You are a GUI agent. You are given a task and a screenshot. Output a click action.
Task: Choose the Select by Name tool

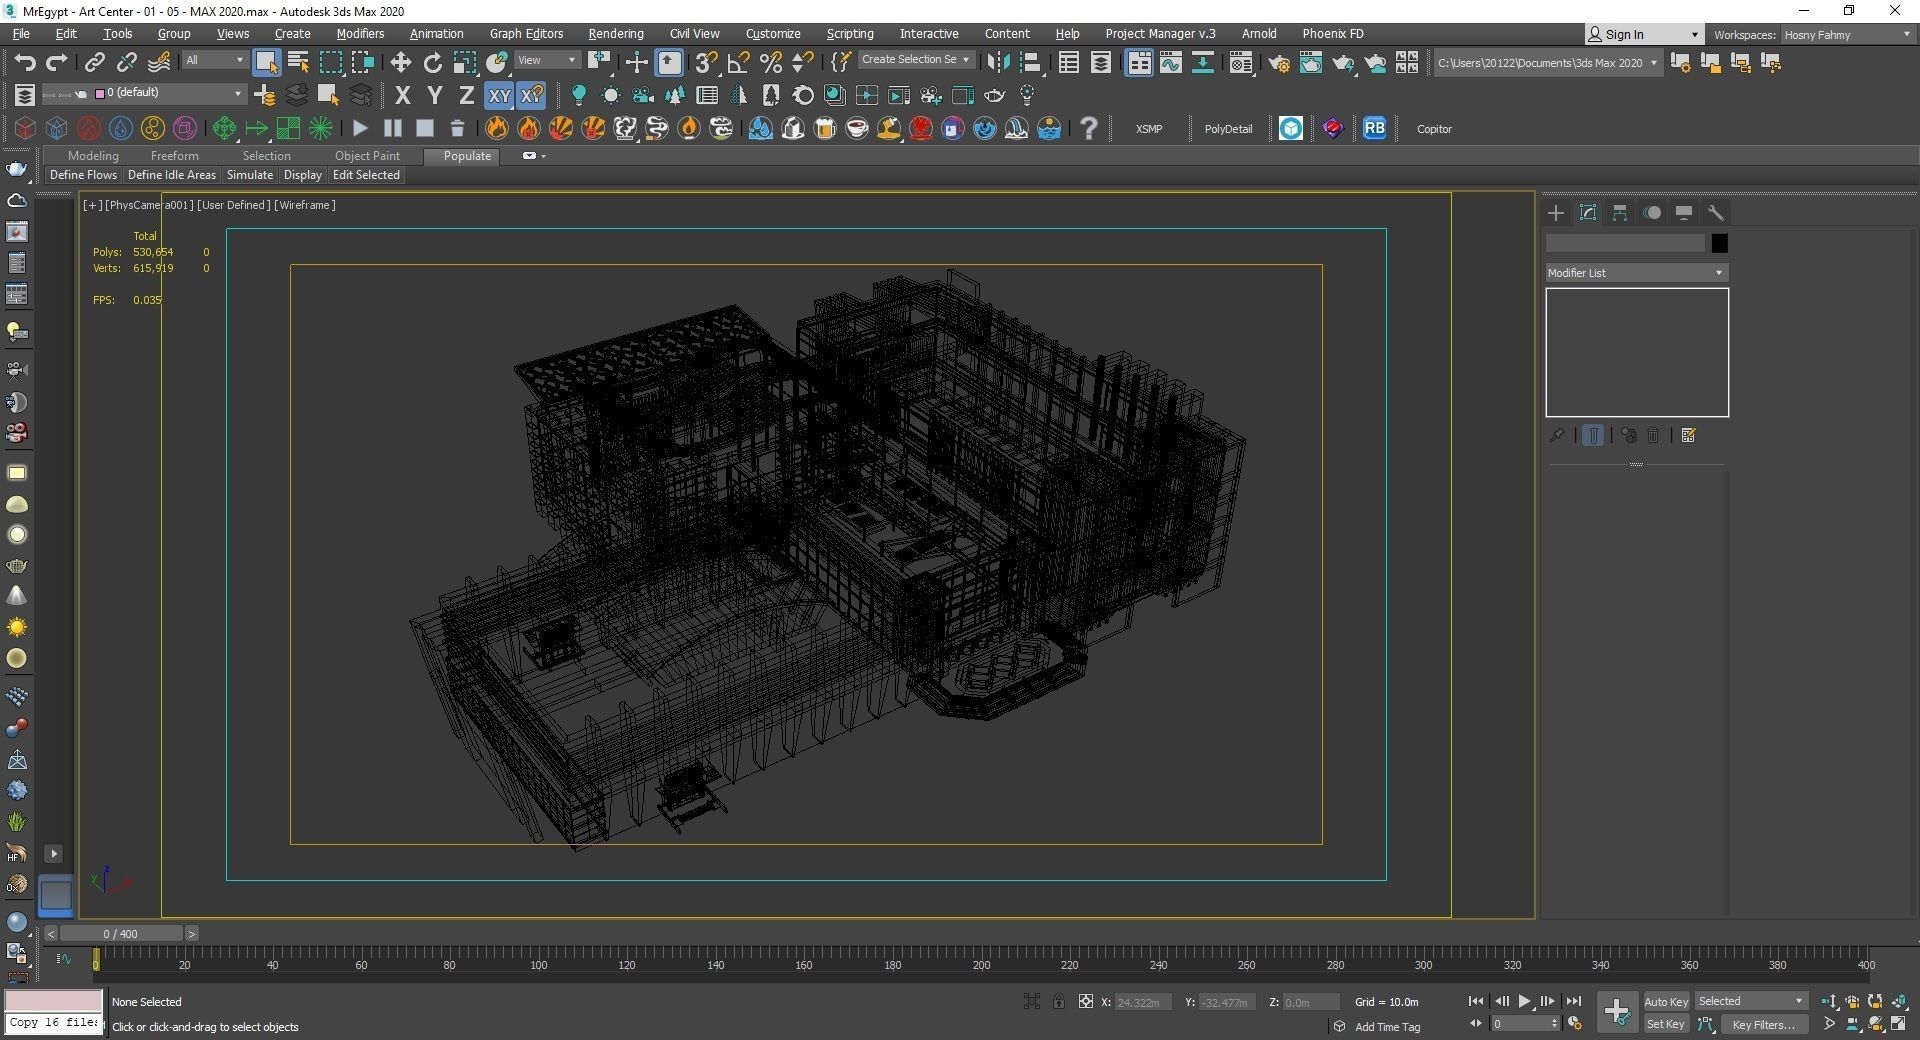pos(298,62)
